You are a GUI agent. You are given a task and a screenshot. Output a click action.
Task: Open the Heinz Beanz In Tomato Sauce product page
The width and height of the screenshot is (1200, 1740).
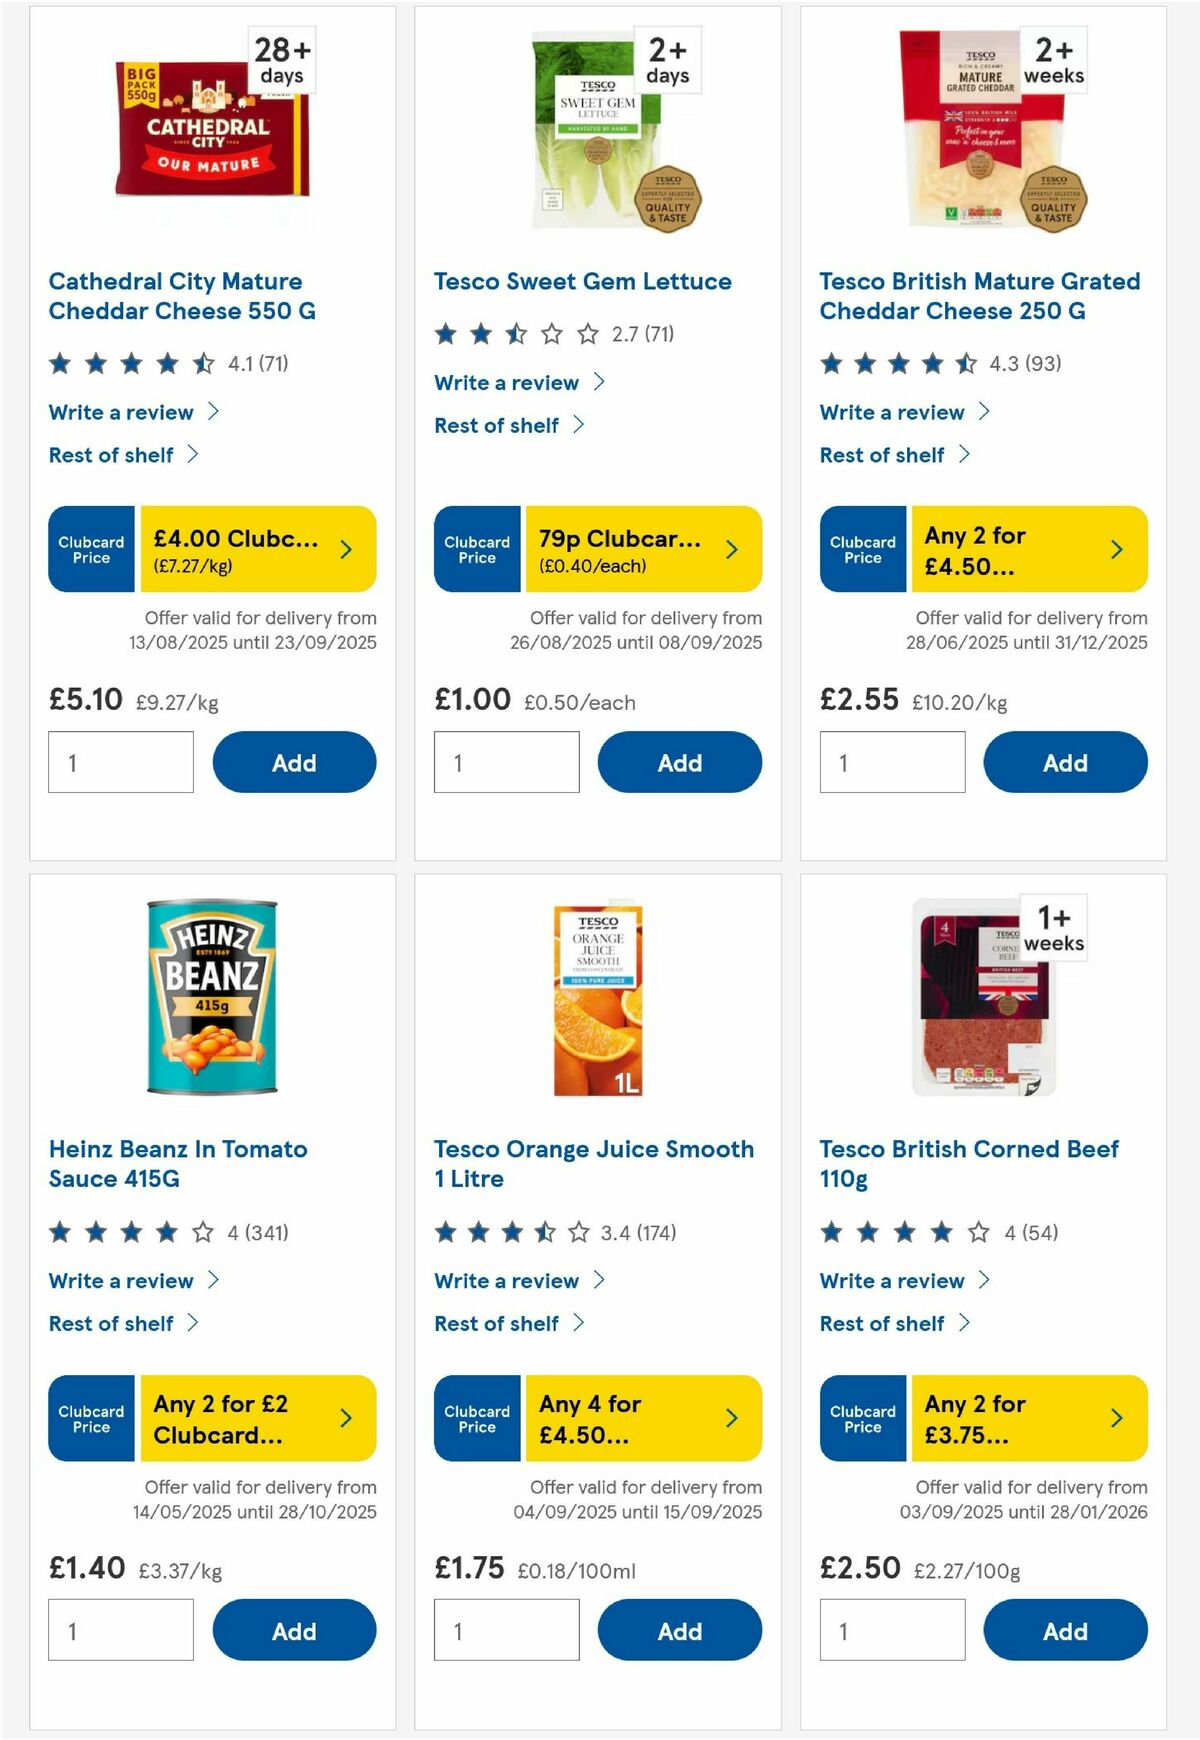(x=178, y=1164)
